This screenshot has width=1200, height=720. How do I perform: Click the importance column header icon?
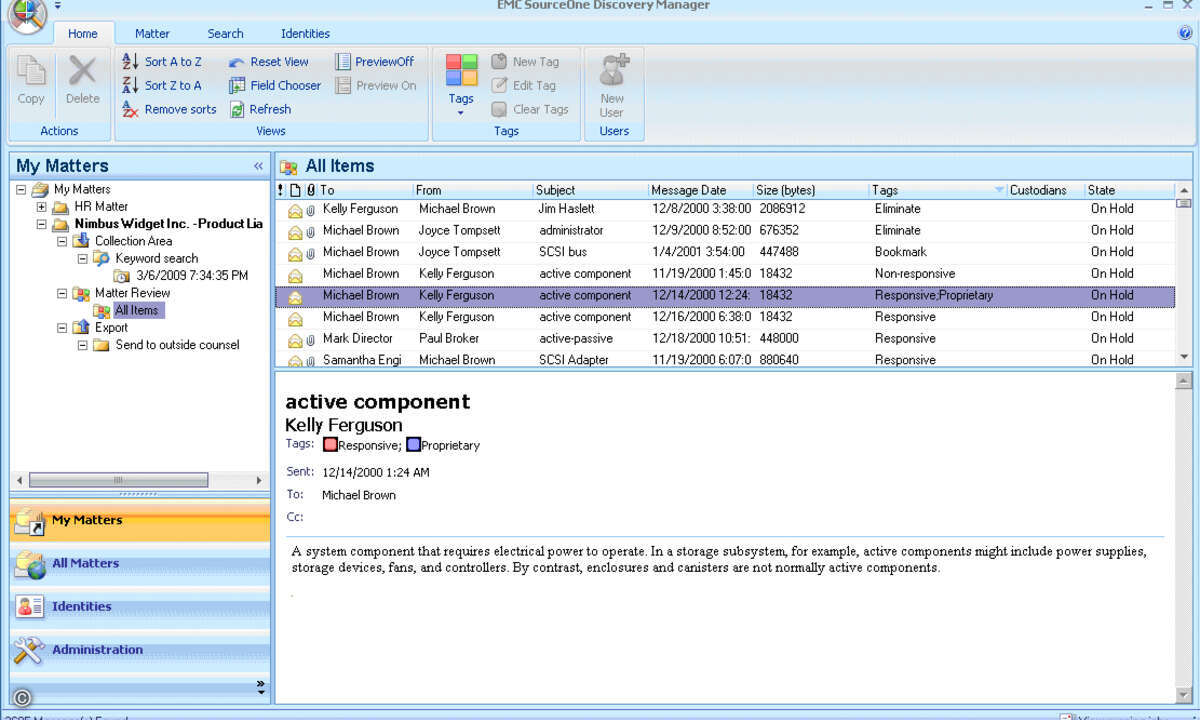point(281,190)
